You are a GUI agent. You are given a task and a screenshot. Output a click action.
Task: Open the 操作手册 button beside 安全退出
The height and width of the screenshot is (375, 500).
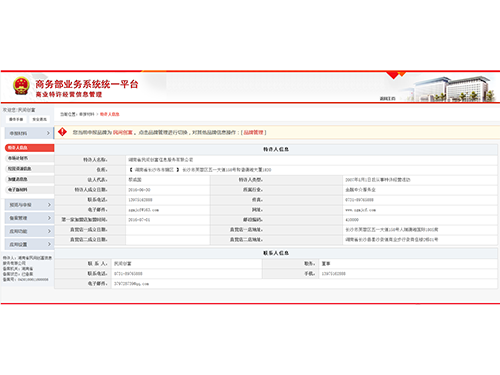tap(16, 119)
